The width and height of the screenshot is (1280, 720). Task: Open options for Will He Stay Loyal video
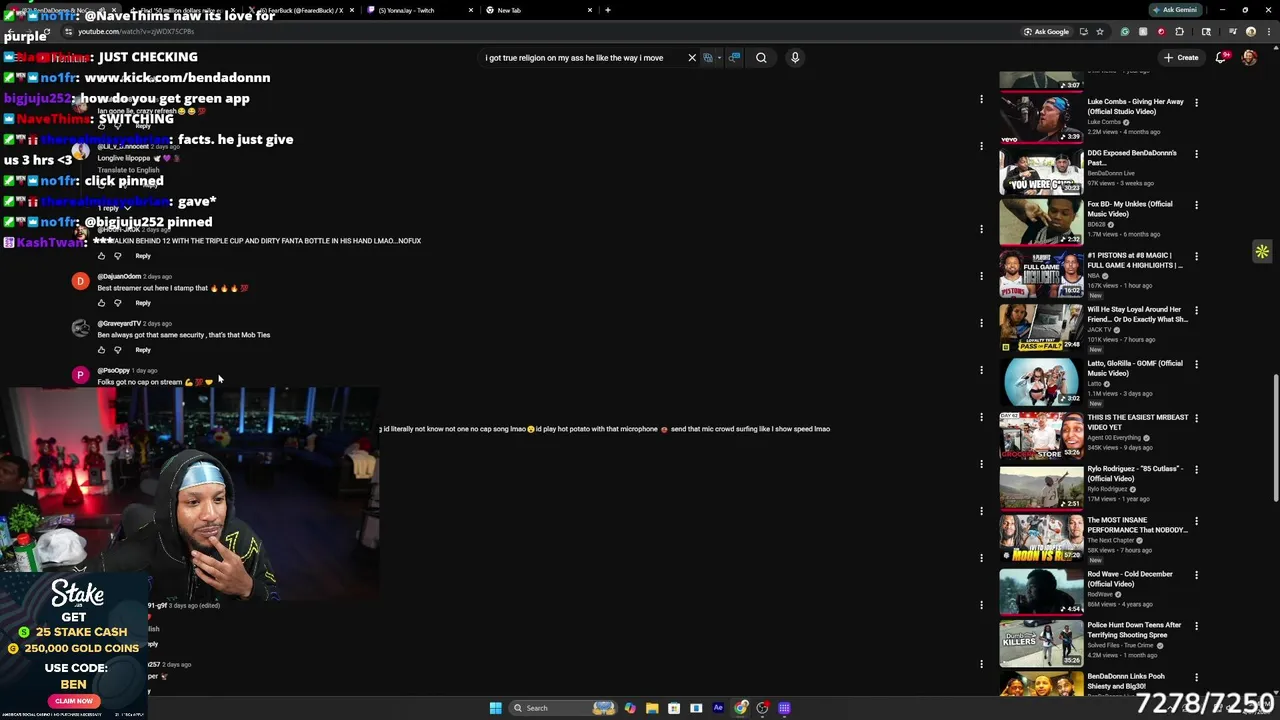click(1196, 310)
